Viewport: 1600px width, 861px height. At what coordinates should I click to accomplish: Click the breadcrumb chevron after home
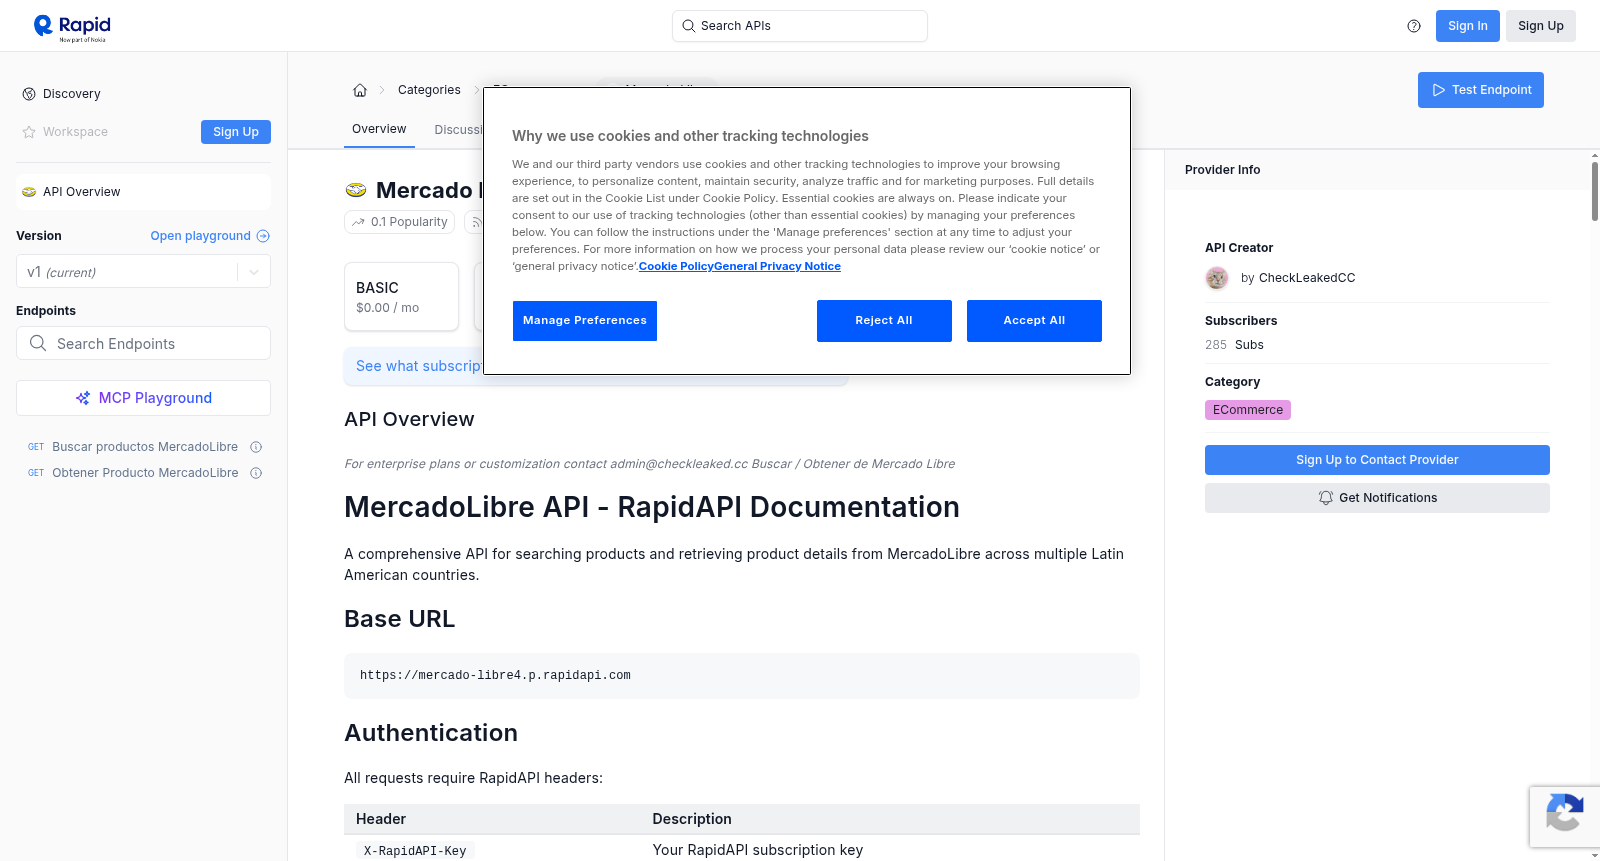(382, 90)
